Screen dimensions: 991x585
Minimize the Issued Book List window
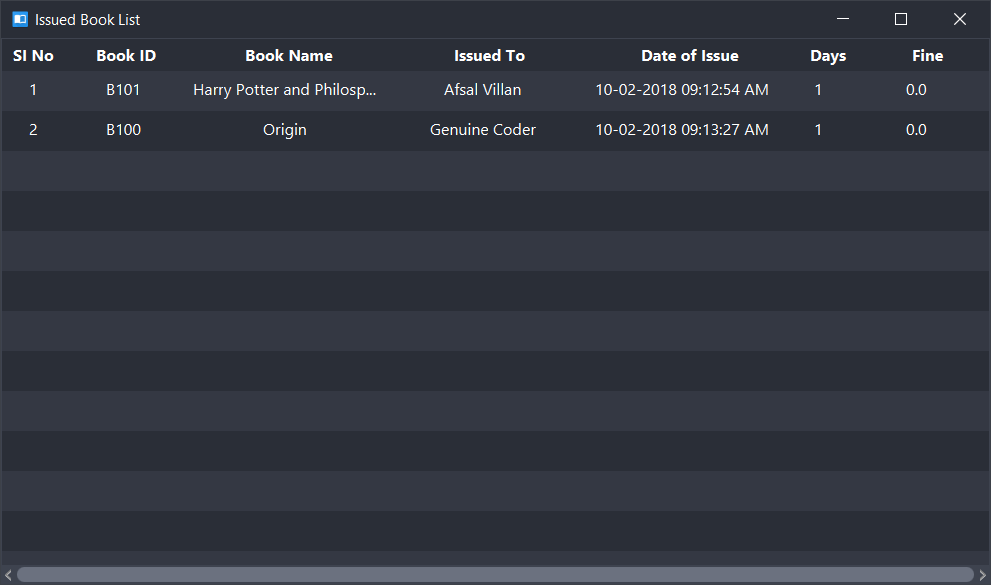tap(843, 19)
